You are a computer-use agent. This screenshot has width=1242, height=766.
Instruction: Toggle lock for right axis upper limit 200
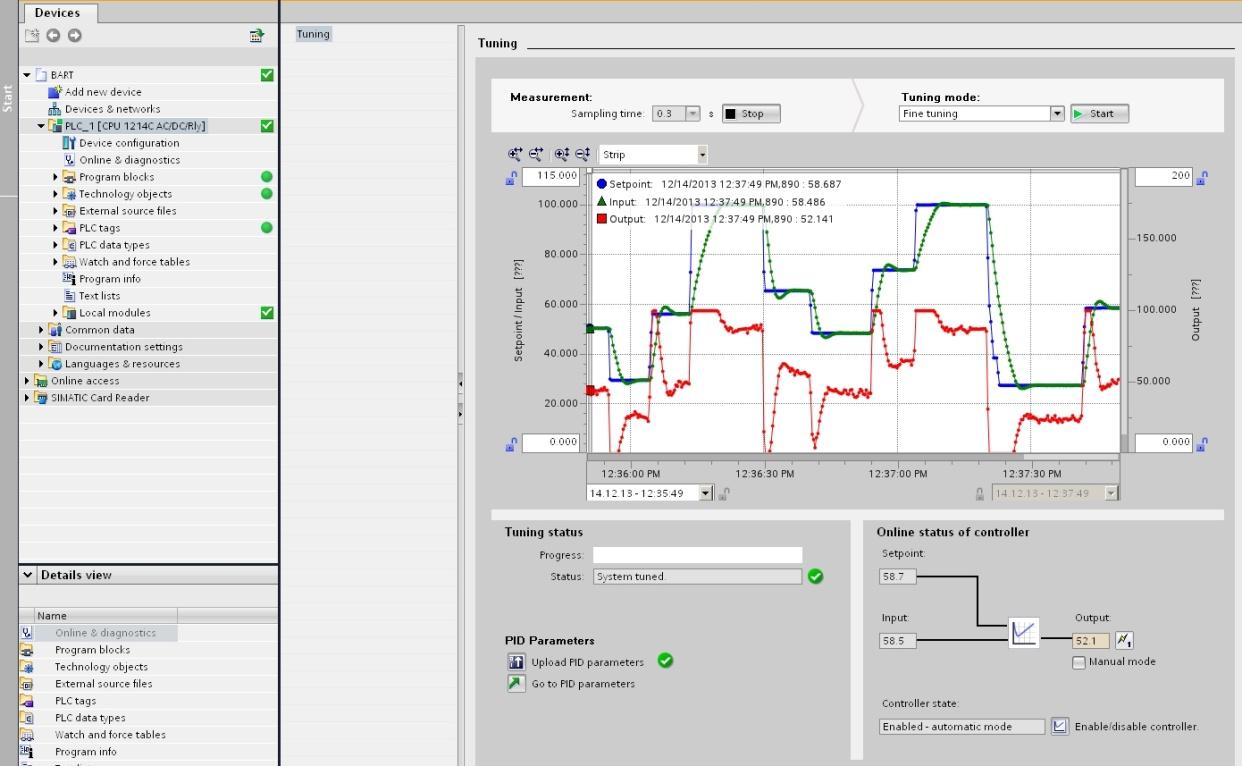tap(1203, 178)
